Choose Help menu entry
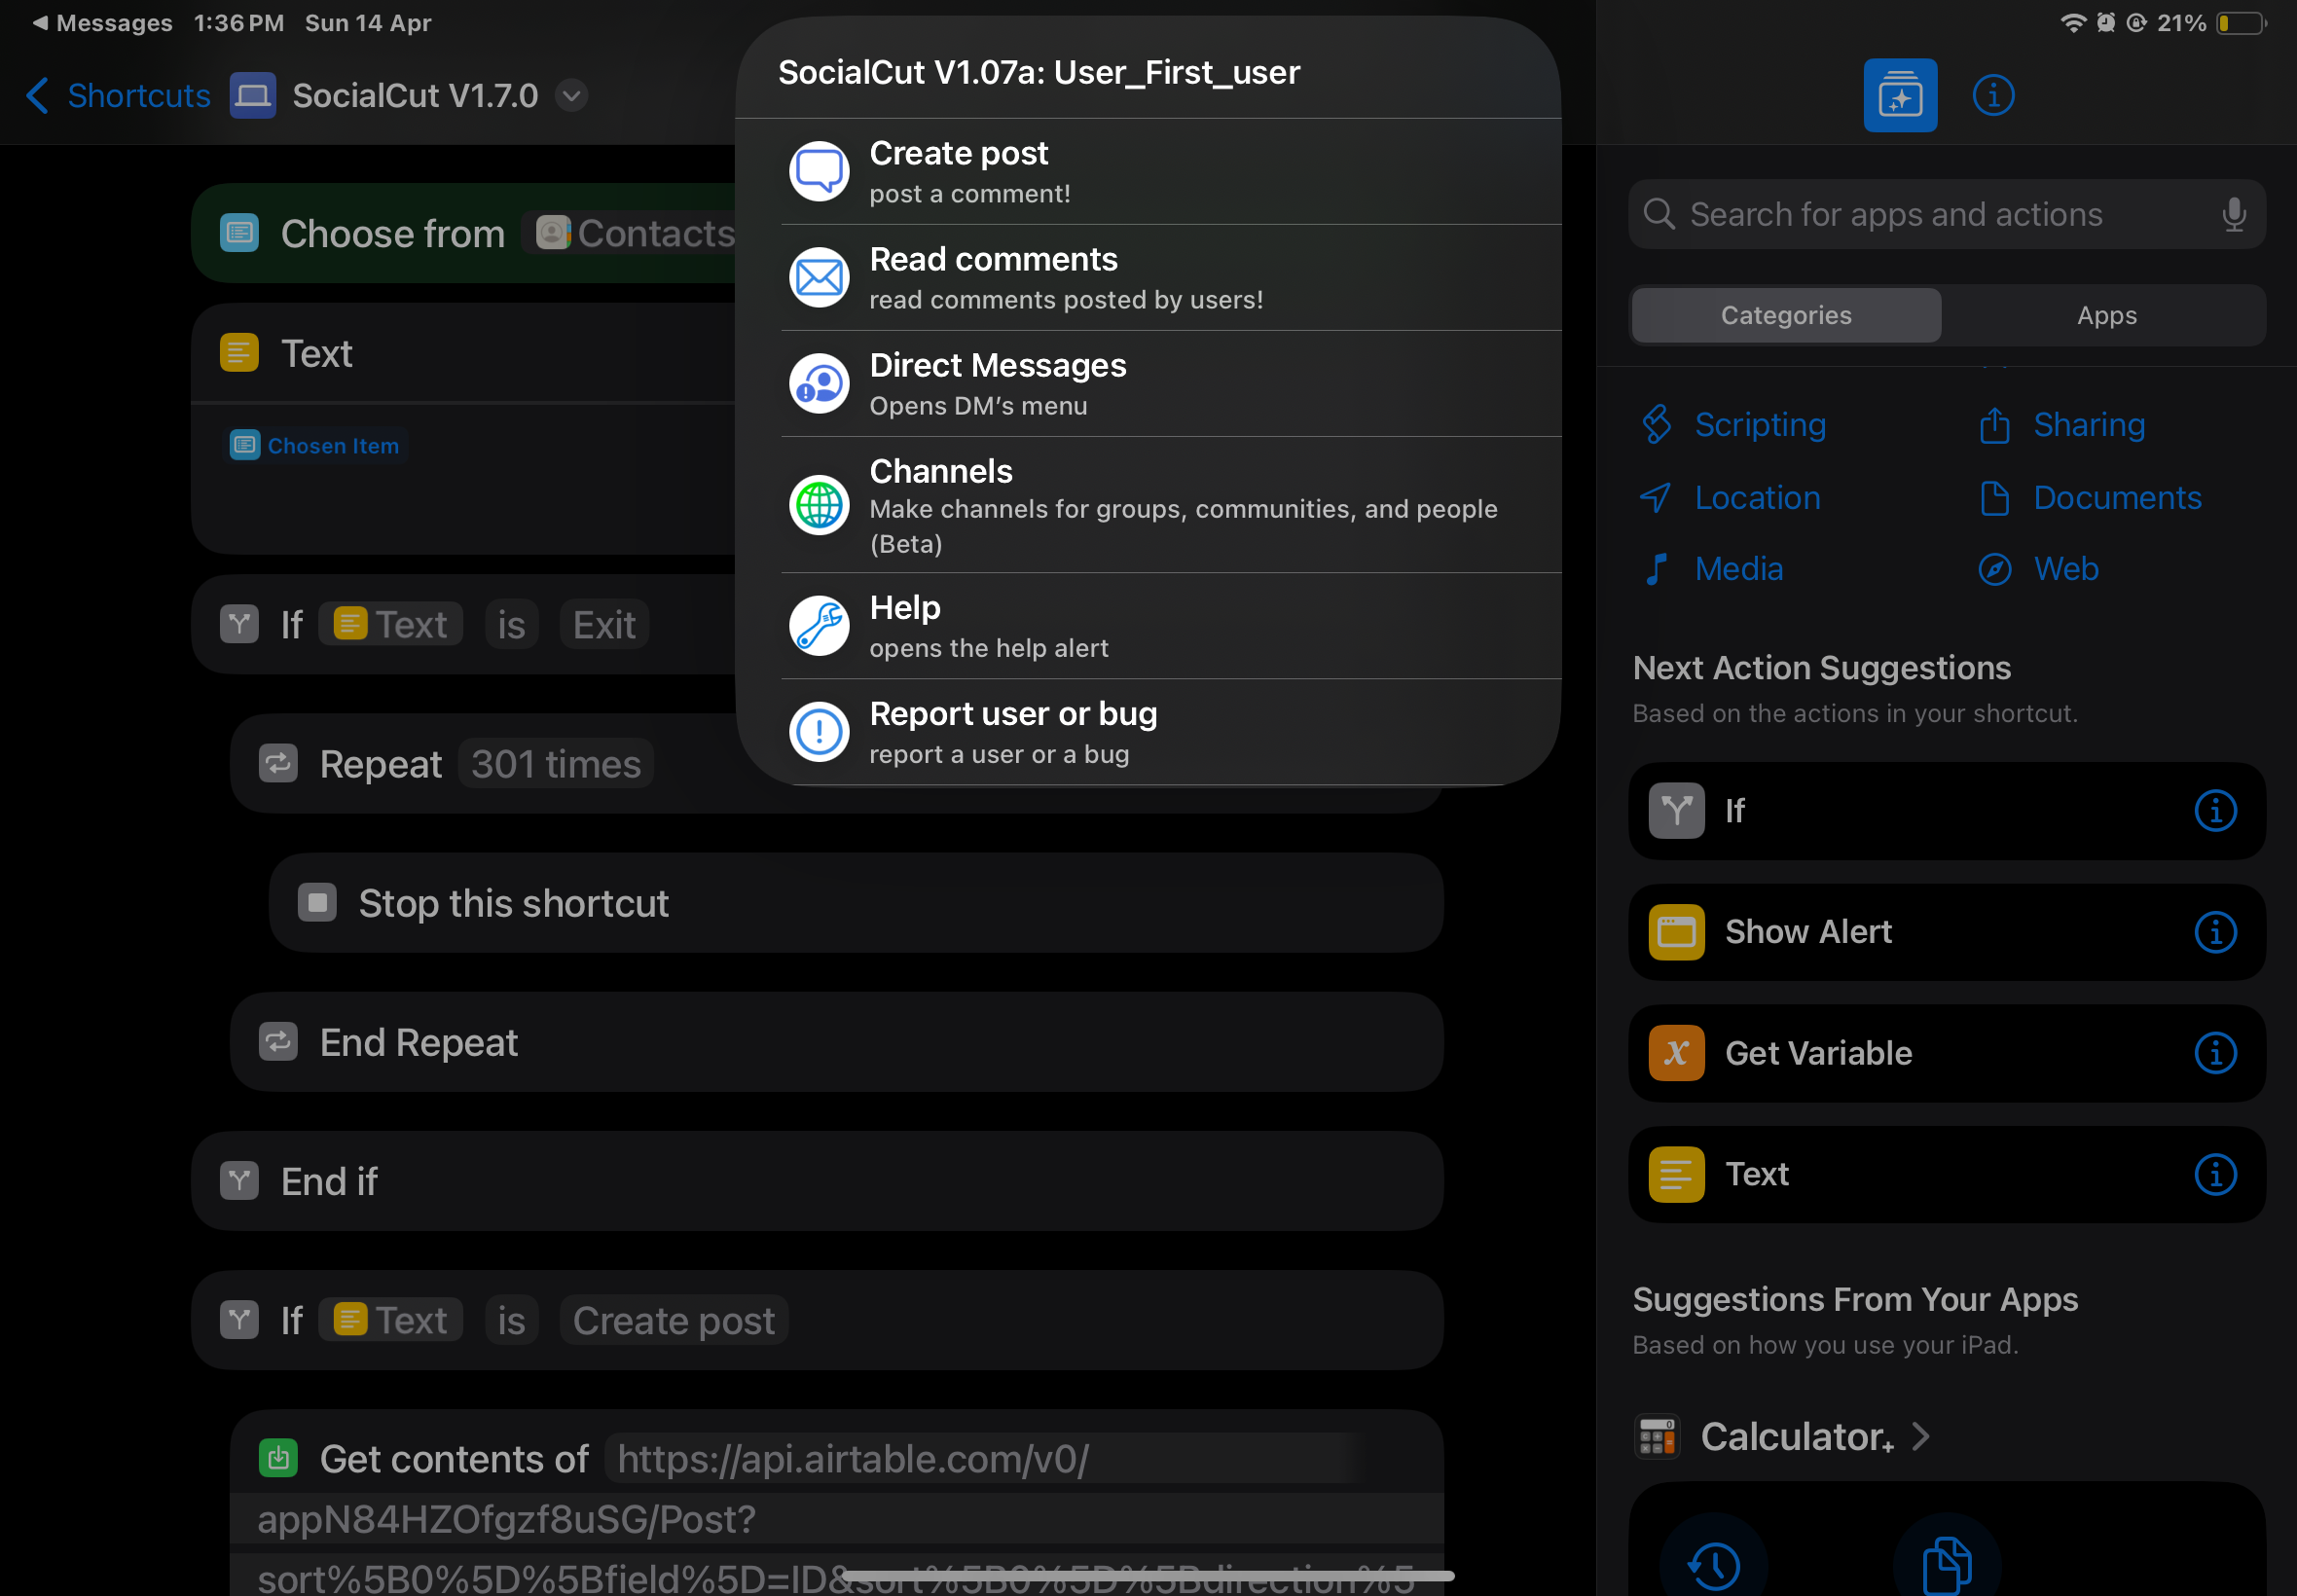The image size is (2297, 1596). coord(1148,626)
